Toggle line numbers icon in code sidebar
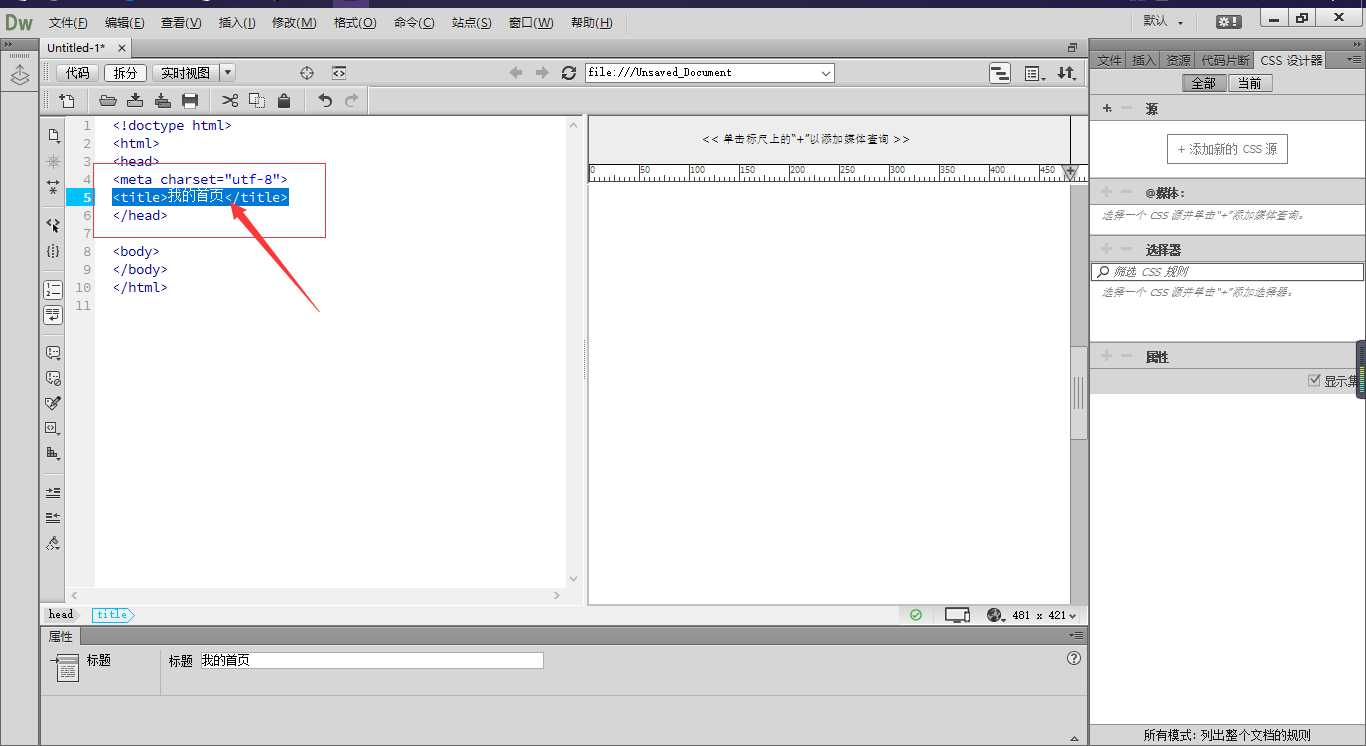The height and width of the screenshot is (746, 1366). click(53, 290)
